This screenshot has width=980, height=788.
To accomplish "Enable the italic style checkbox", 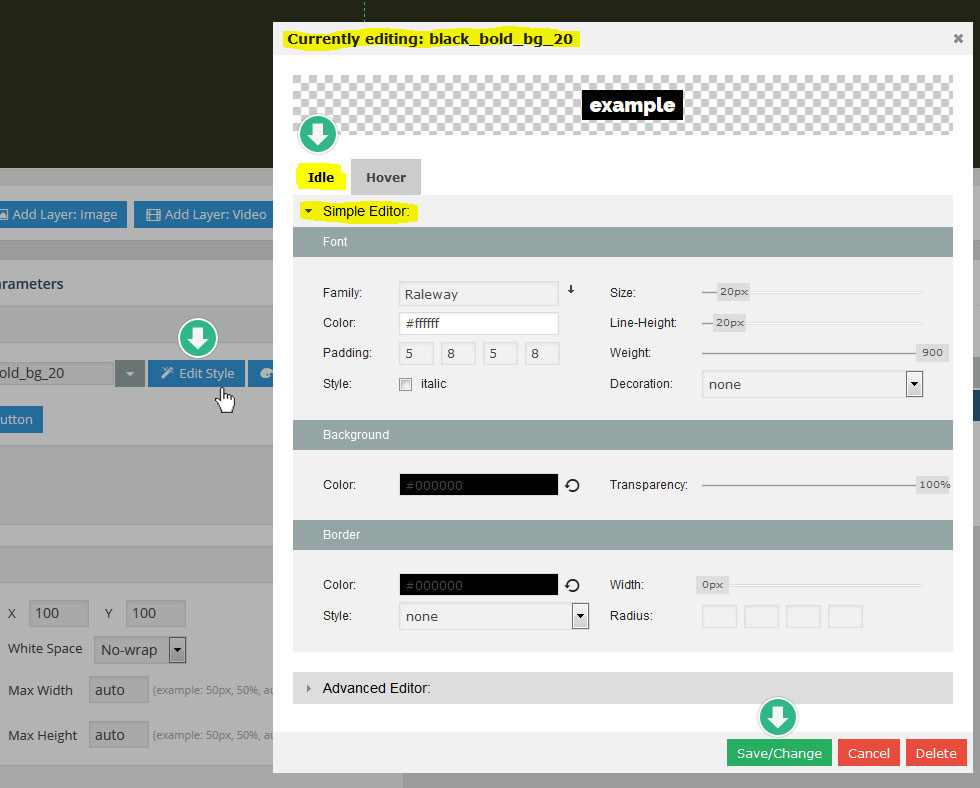I will pyautogui.click(x=406, y=384).
